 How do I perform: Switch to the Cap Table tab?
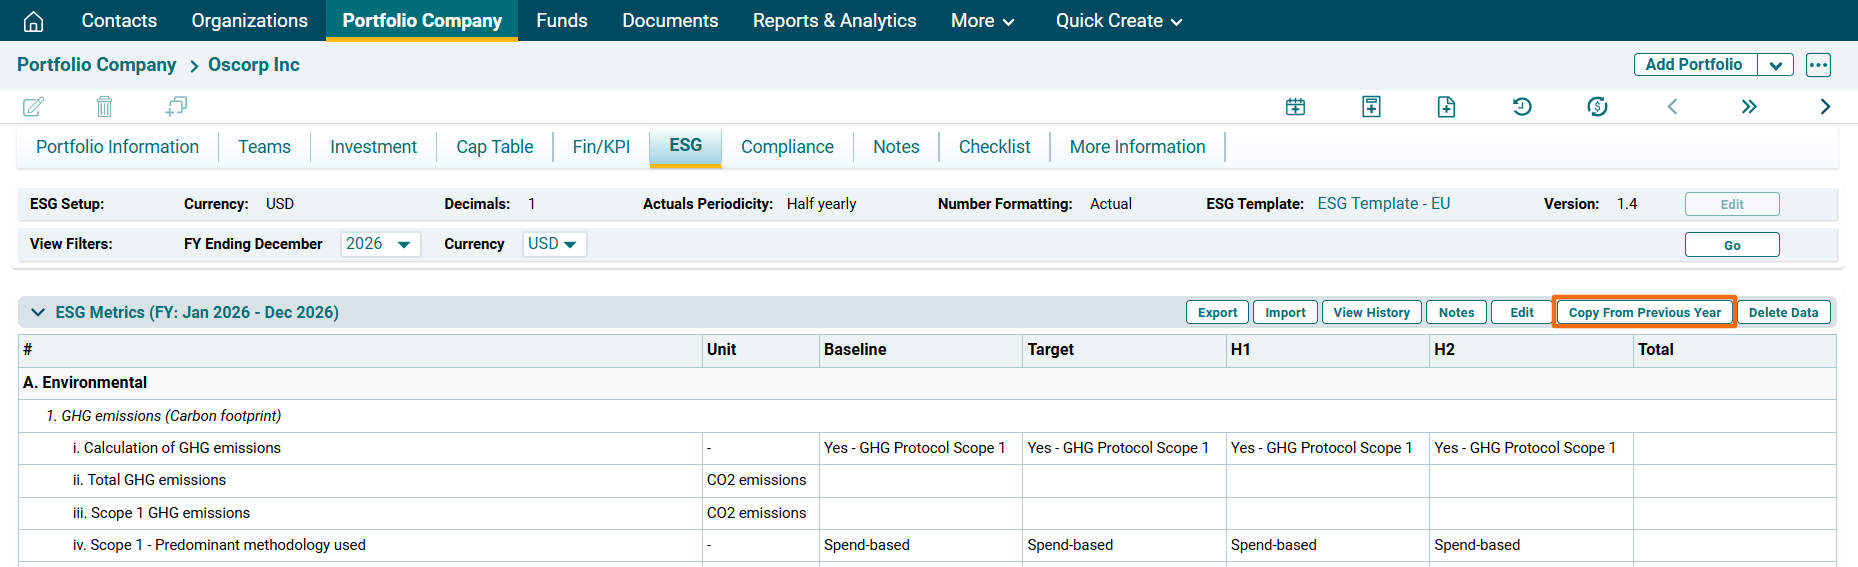coord(494,147)
